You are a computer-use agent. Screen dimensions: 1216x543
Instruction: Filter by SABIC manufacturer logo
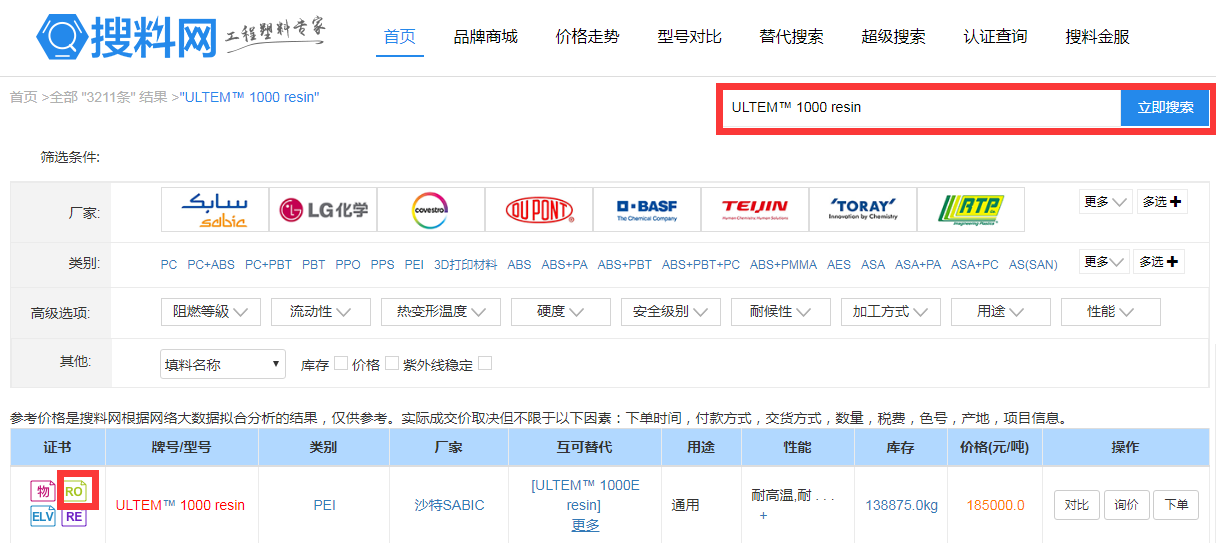(x=215, y=210)
